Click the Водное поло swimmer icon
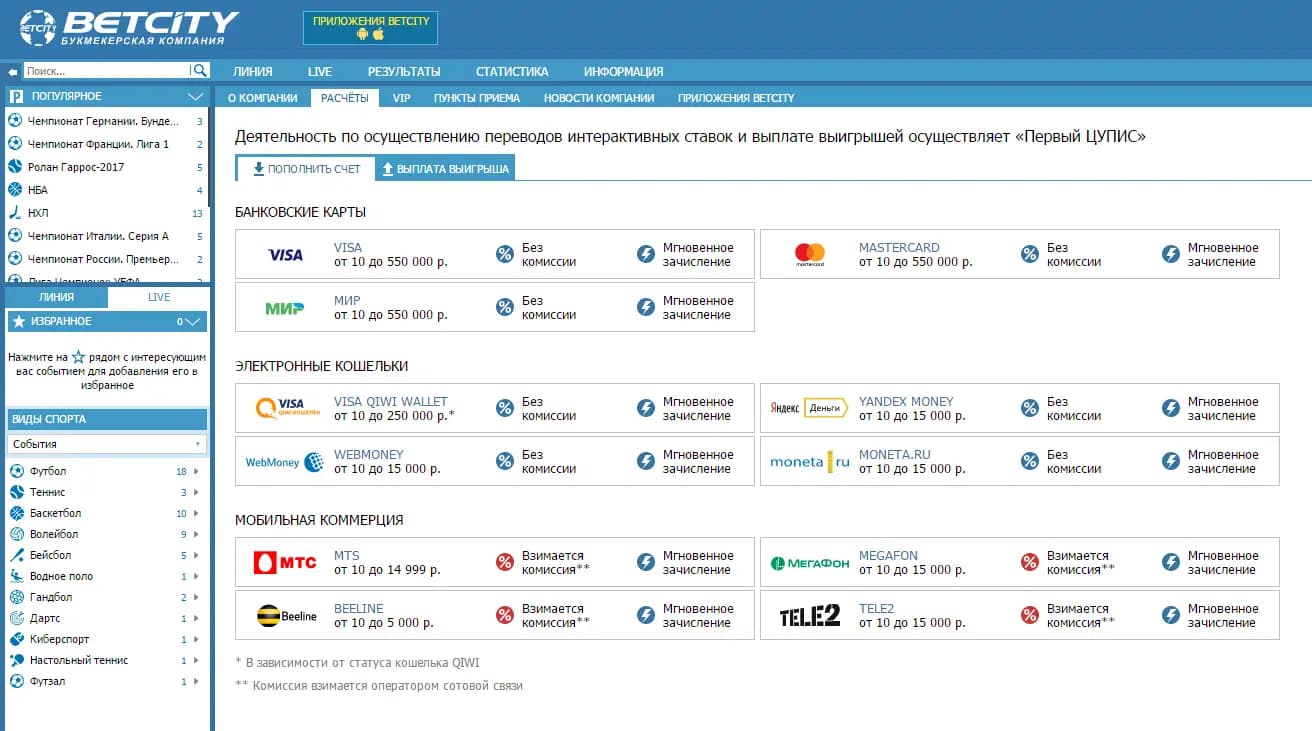 tap(16, 576)
